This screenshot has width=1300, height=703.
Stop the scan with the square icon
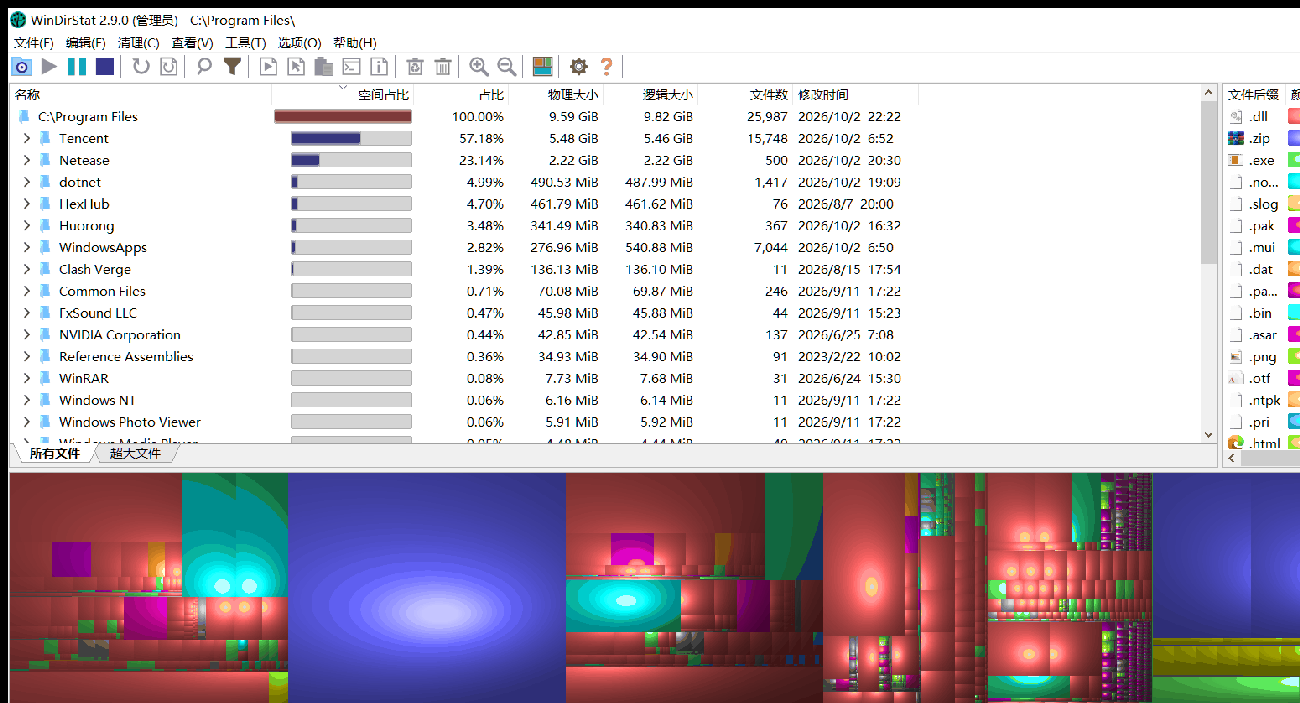(x=105, y=66)
